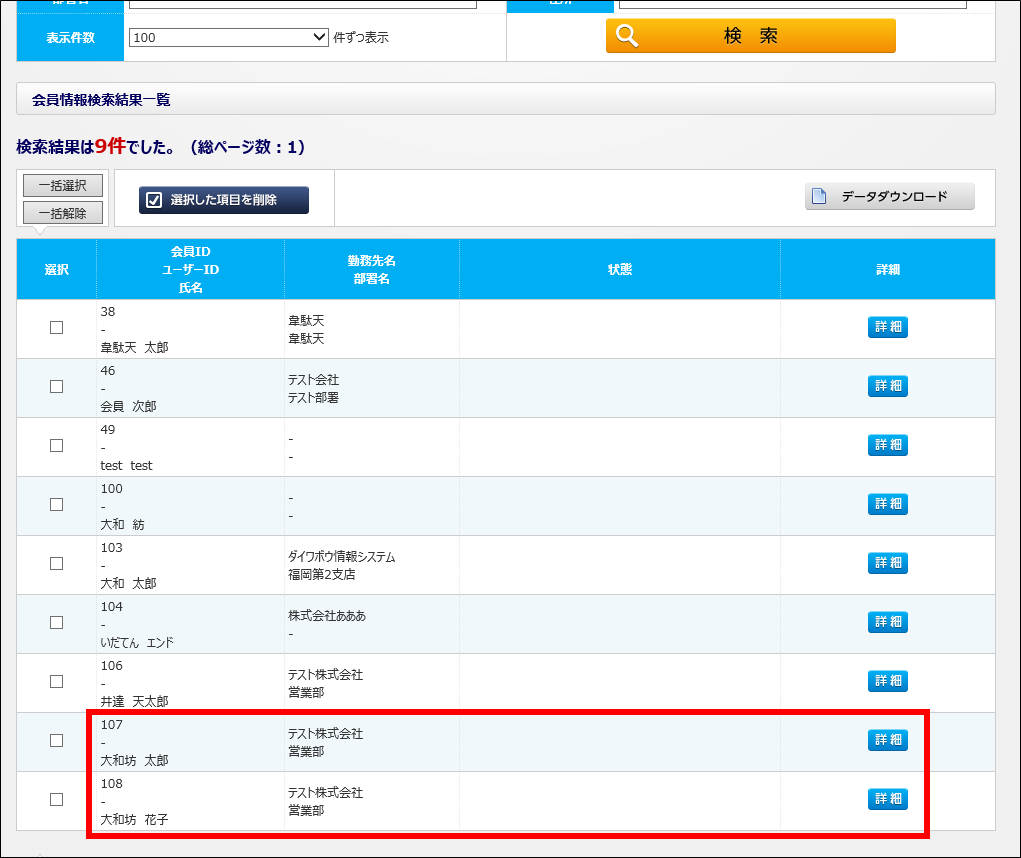The height and width of the screenshot is (858, 1021).
Task: Click the 会員情報検索結果一覧 section header
Action: click(101, 100)
